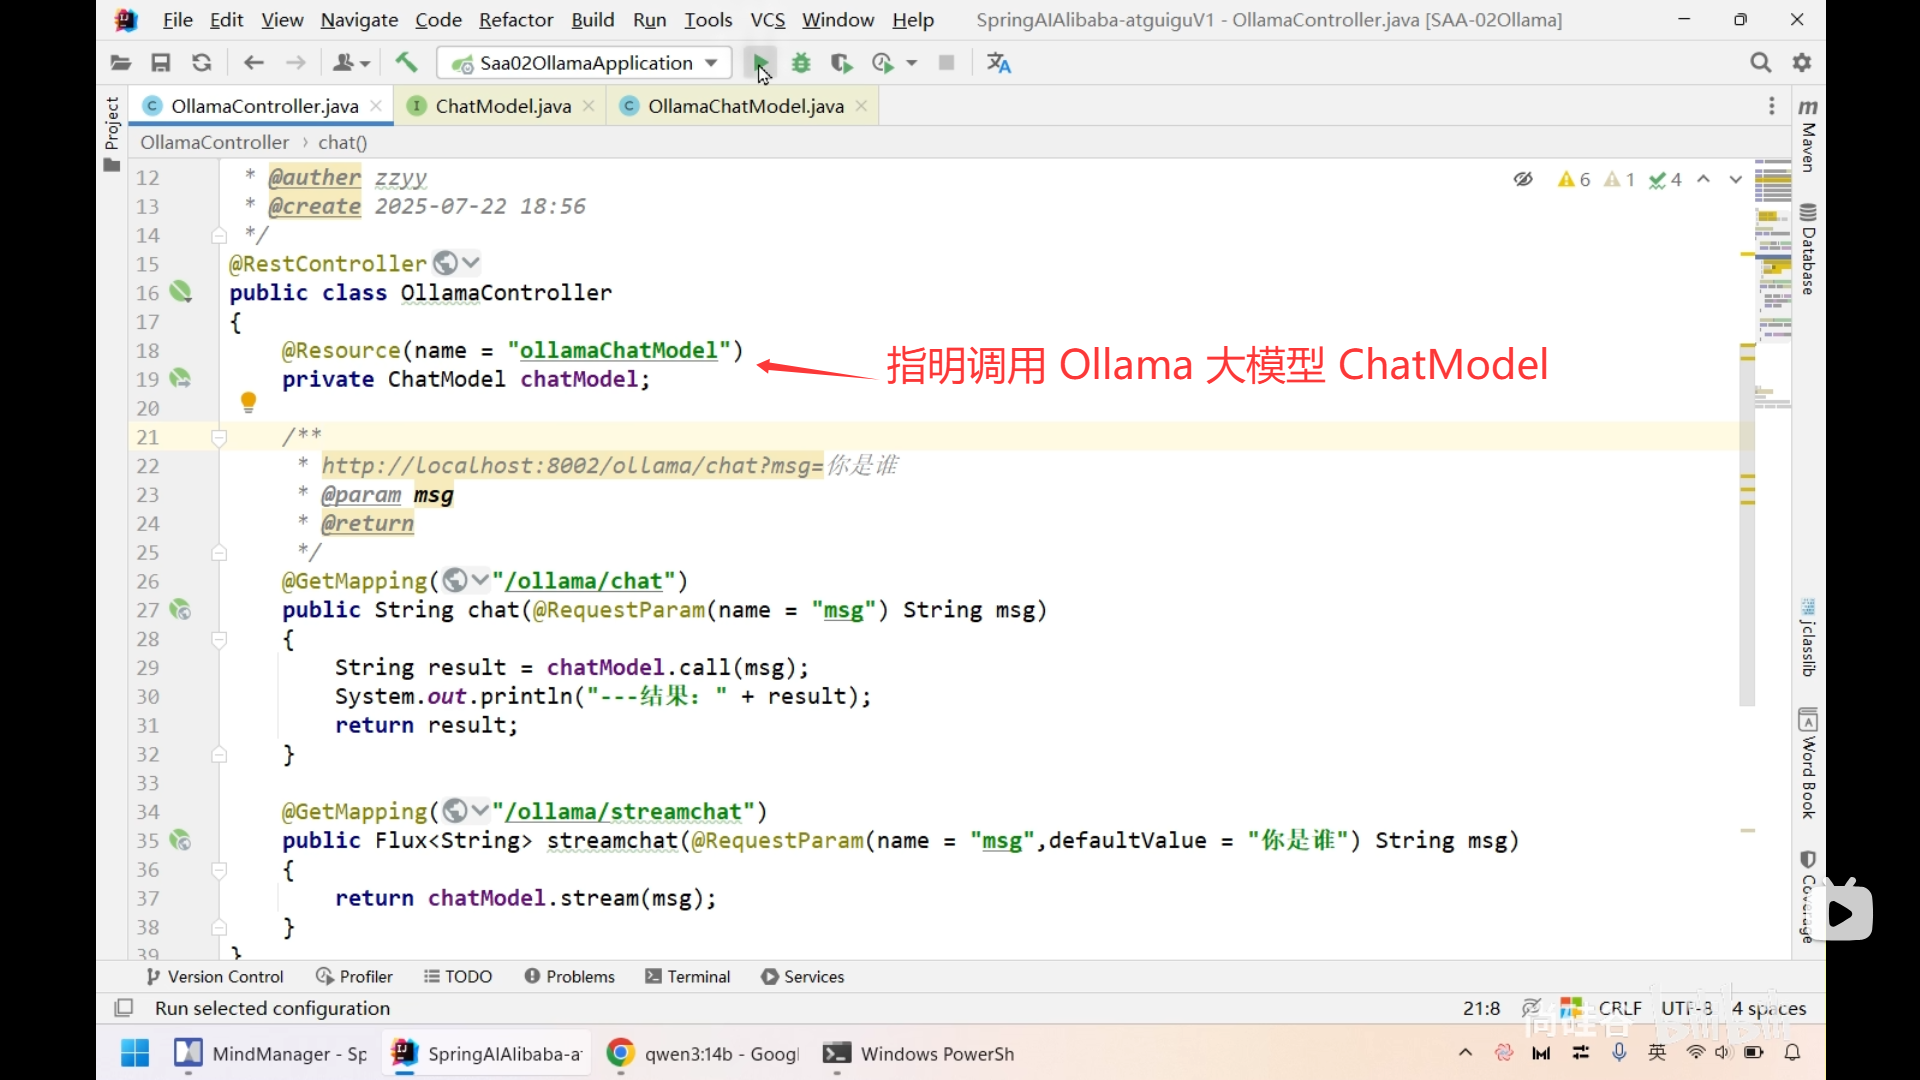The width and height of the screenshot is (1920, 1080).
Task: Click the UTF-8 encoding indicator
Action: pos(1686,1008)
